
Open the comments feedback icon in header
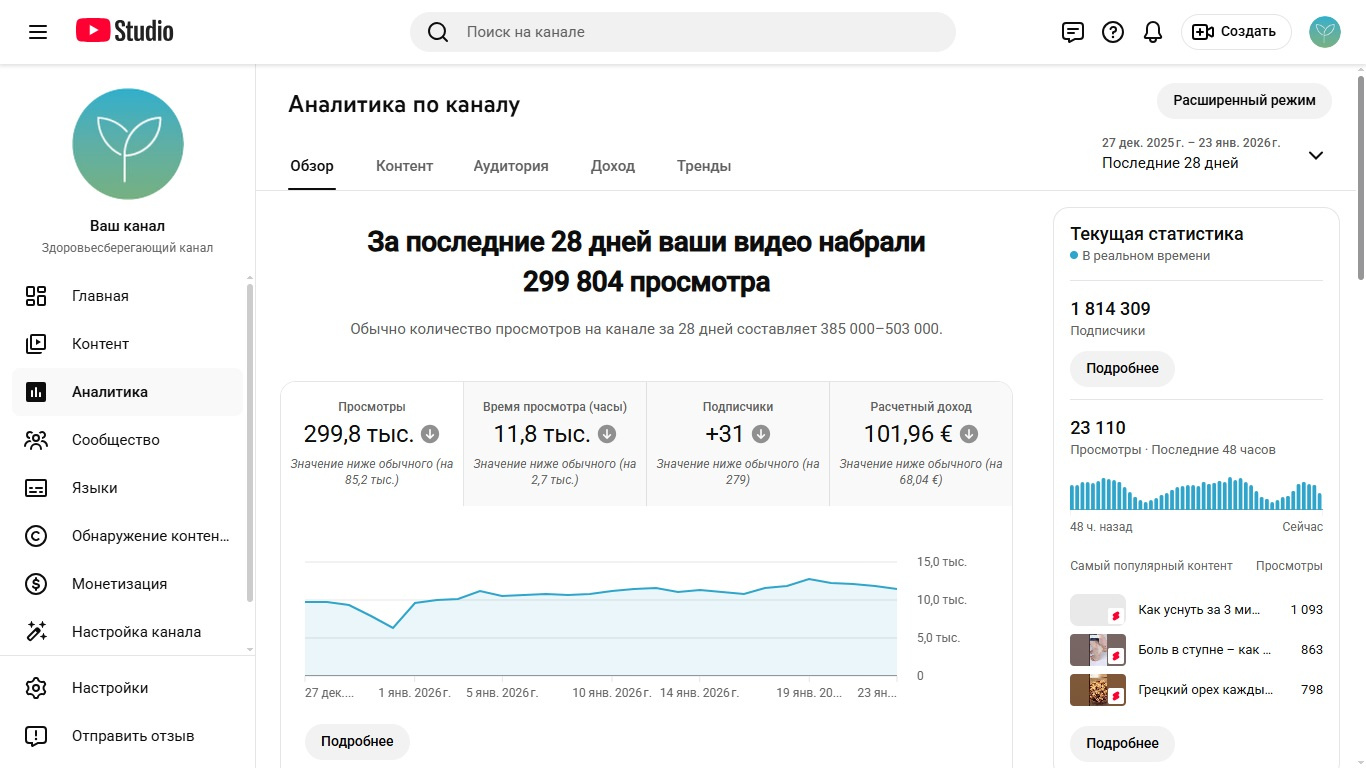tap(1072, 32)
